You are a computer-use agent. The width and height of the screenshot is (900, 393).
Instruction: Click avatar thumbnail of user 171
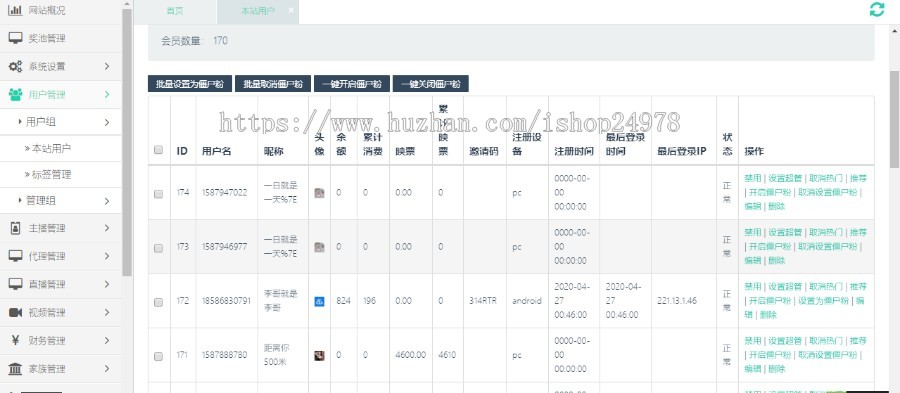[x=319, y=355]
